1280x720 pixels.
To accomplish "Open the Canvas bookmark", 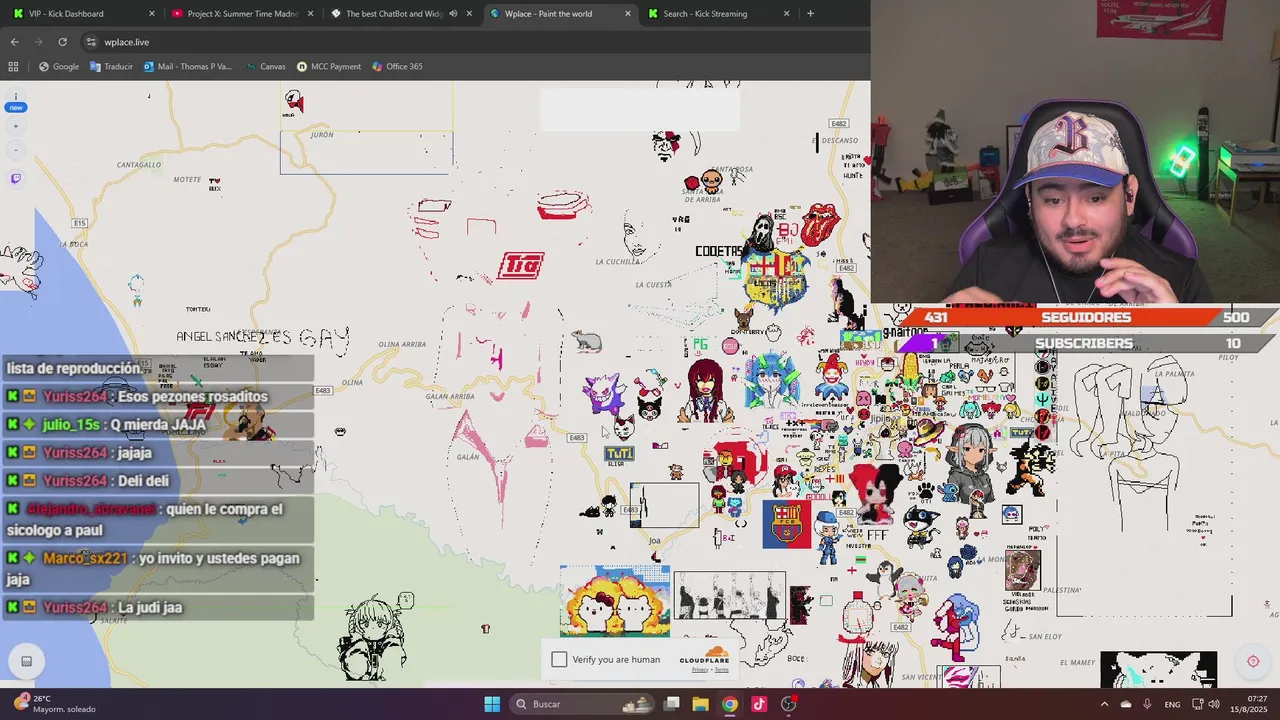I will tap(265, 67).
